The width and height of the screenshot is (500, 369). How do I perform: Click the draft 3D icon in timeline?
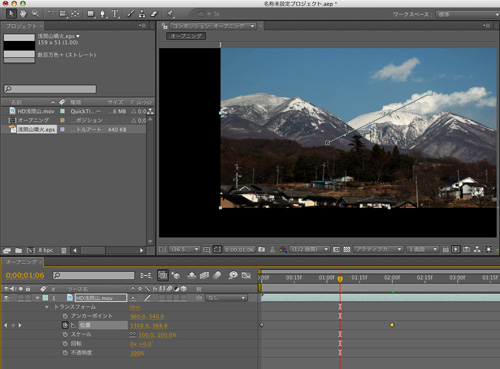[176, 275]
